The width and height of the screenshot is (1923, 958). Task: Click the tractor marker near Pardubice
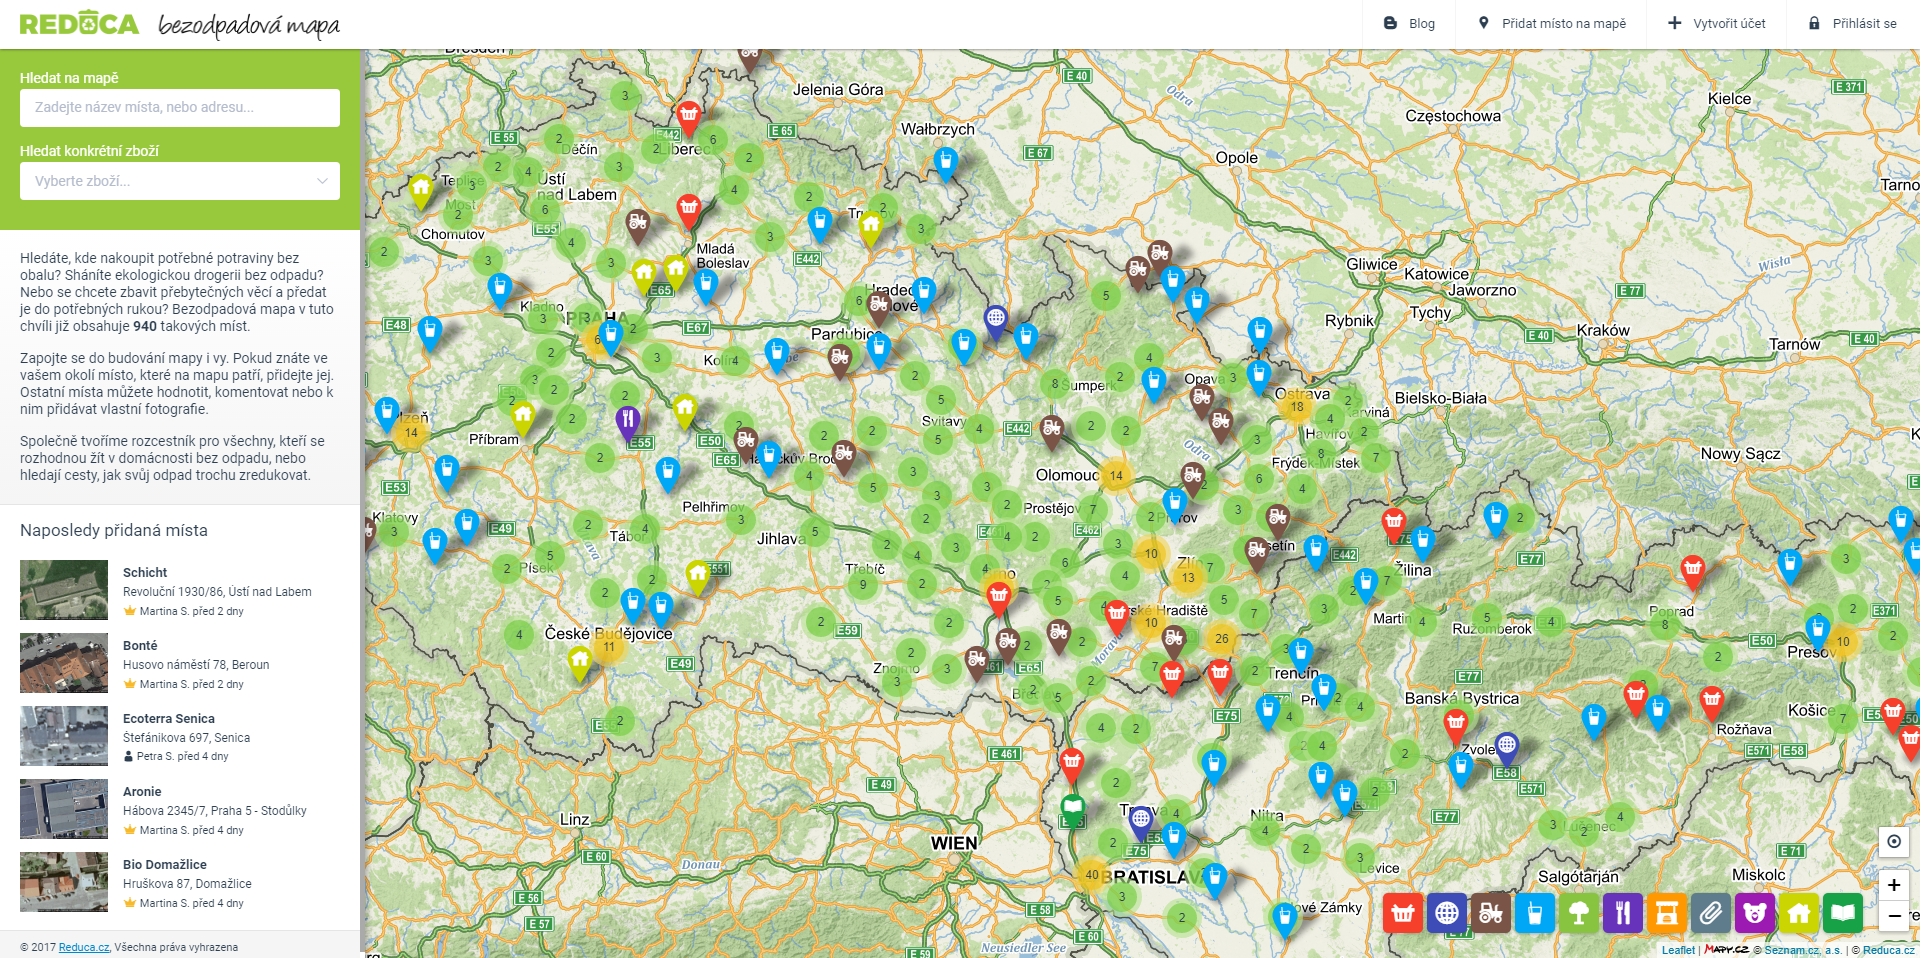click(840, 360)
